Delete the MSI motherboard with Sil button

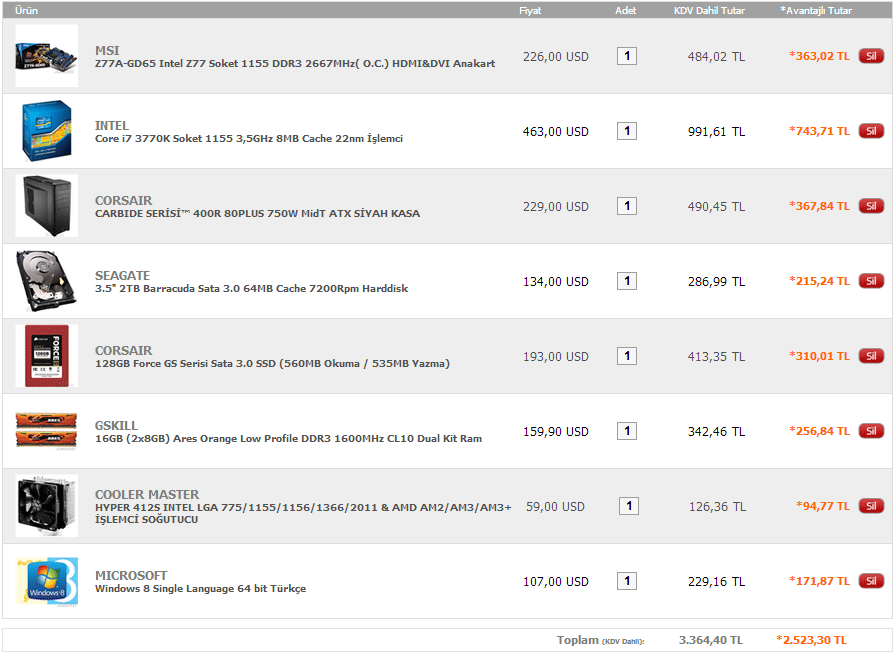[x=871, y=56]
